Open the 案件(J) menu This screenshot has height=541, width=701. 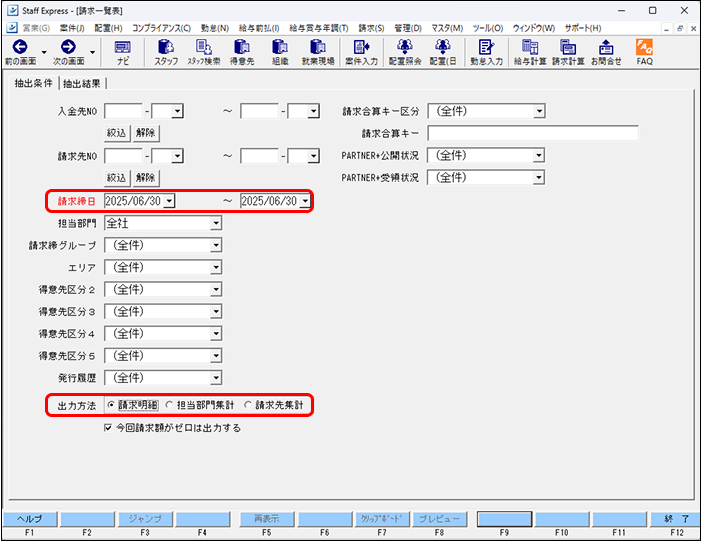coord(72,28)
